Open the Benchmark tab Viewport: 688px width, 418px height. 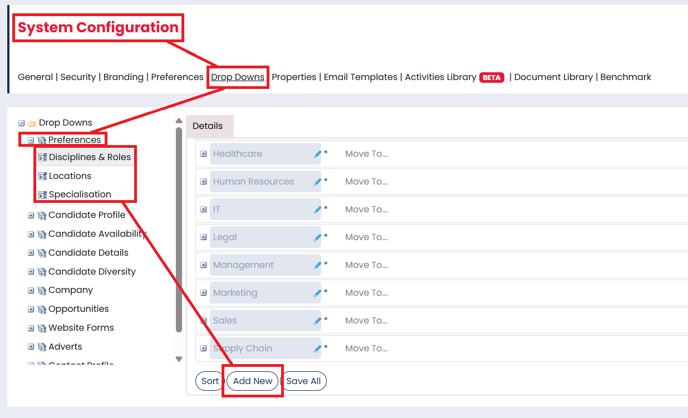tap(625, 77)
